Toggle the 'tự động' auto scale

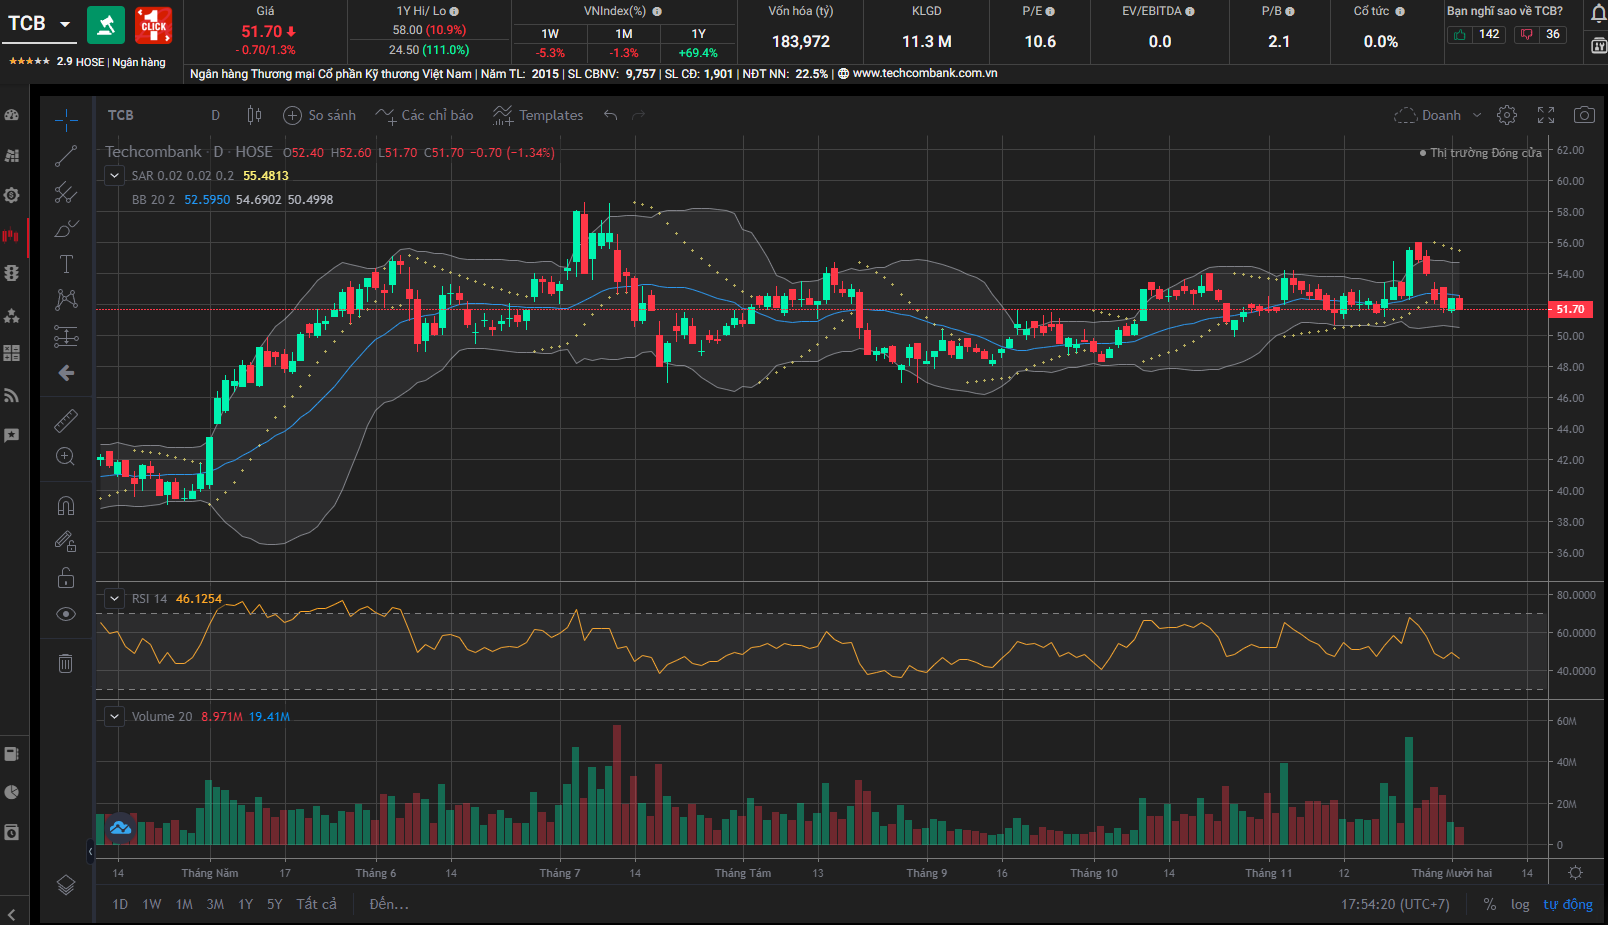1568,904
